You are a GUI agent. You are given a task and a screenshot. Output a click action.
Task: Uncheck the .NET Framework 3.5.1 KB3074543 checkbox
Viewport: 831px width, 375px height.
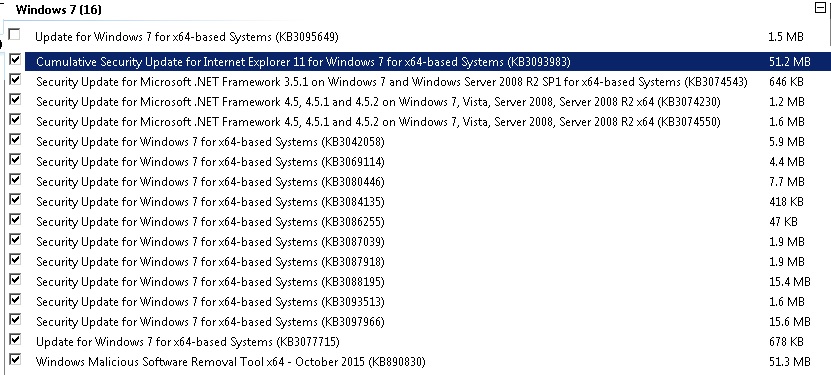[15, 79]
